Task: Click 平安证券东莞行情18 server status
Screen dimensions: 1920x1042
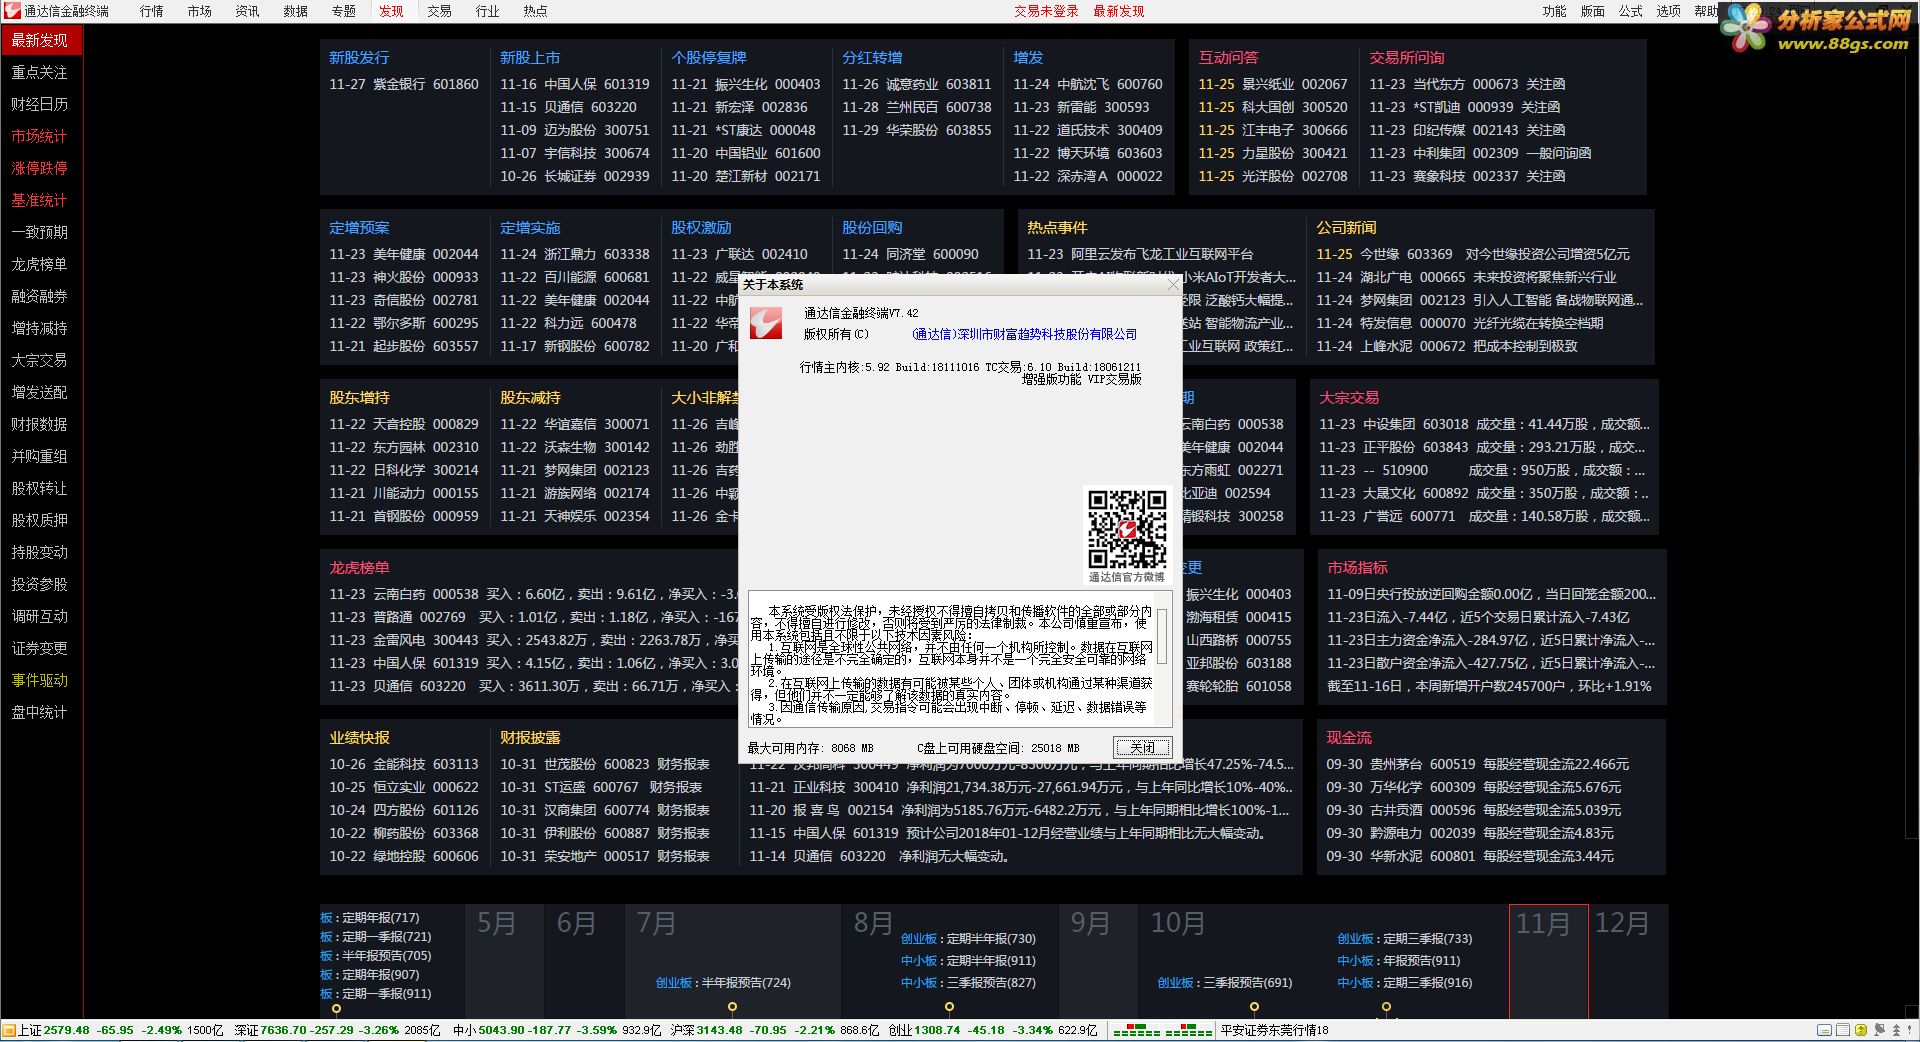Action: pyautogui.click(x=1275, y=1030)
